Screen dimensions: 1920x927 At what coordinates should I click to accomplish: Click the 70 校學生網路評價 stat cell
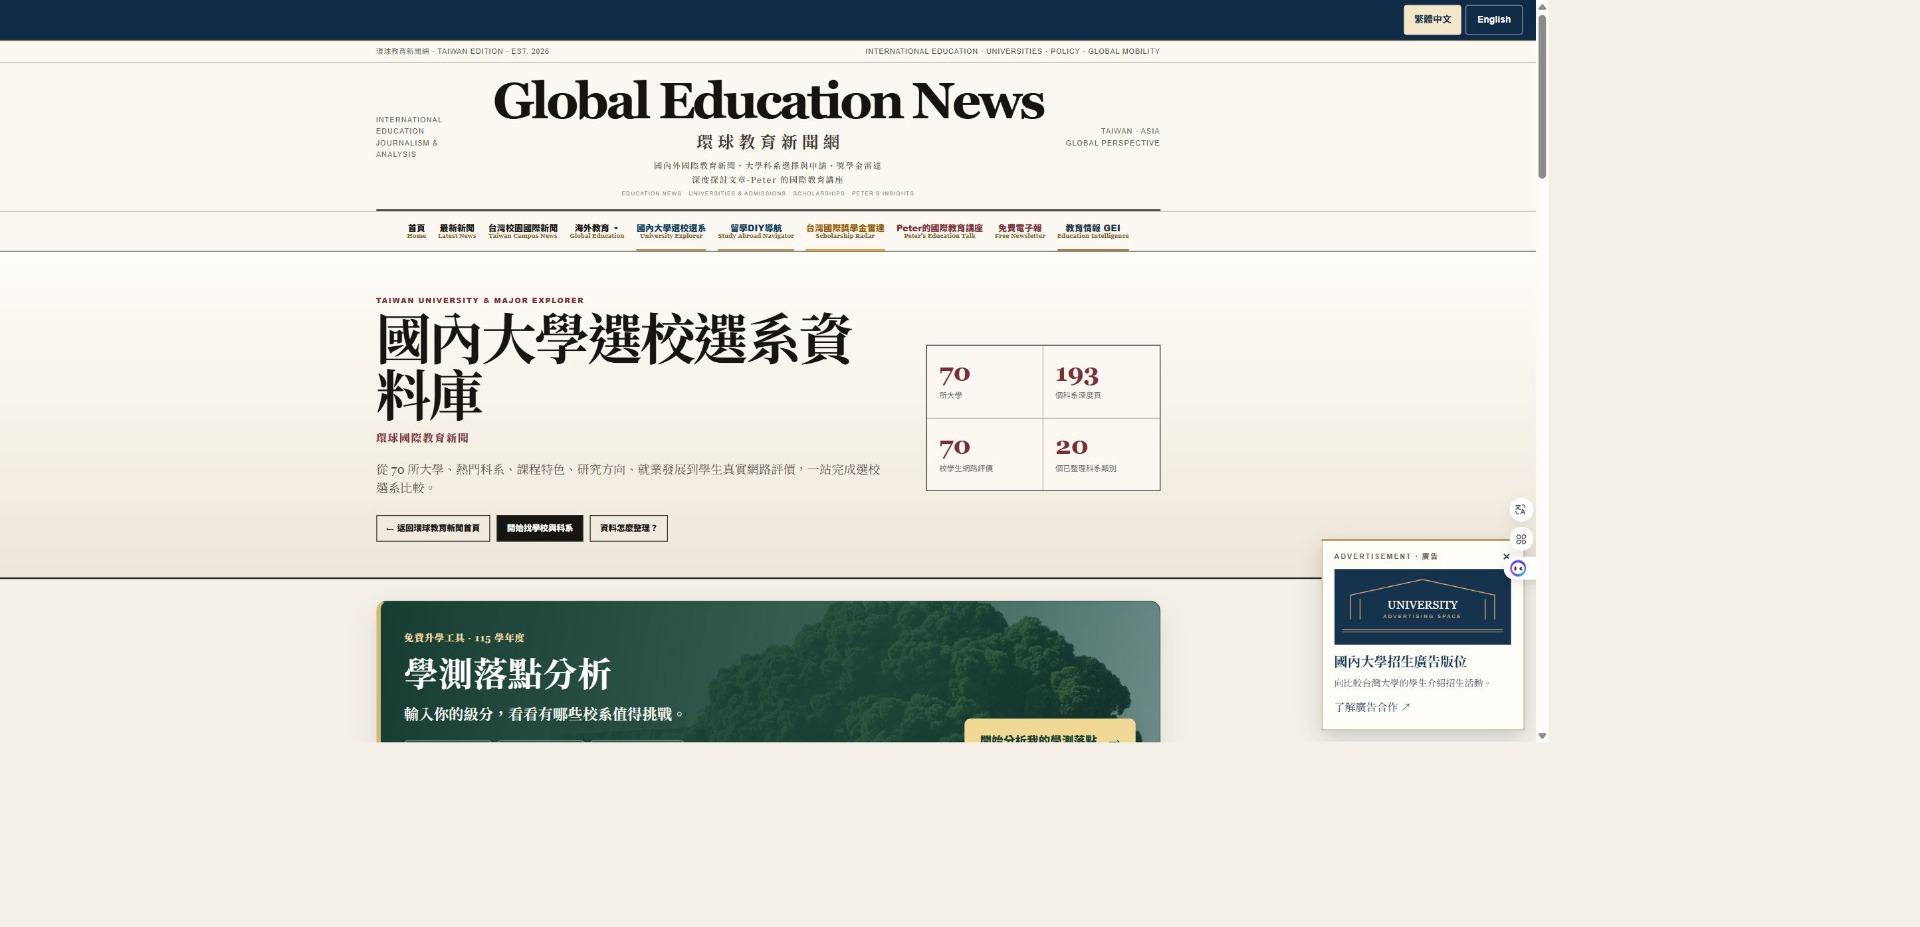984,454
